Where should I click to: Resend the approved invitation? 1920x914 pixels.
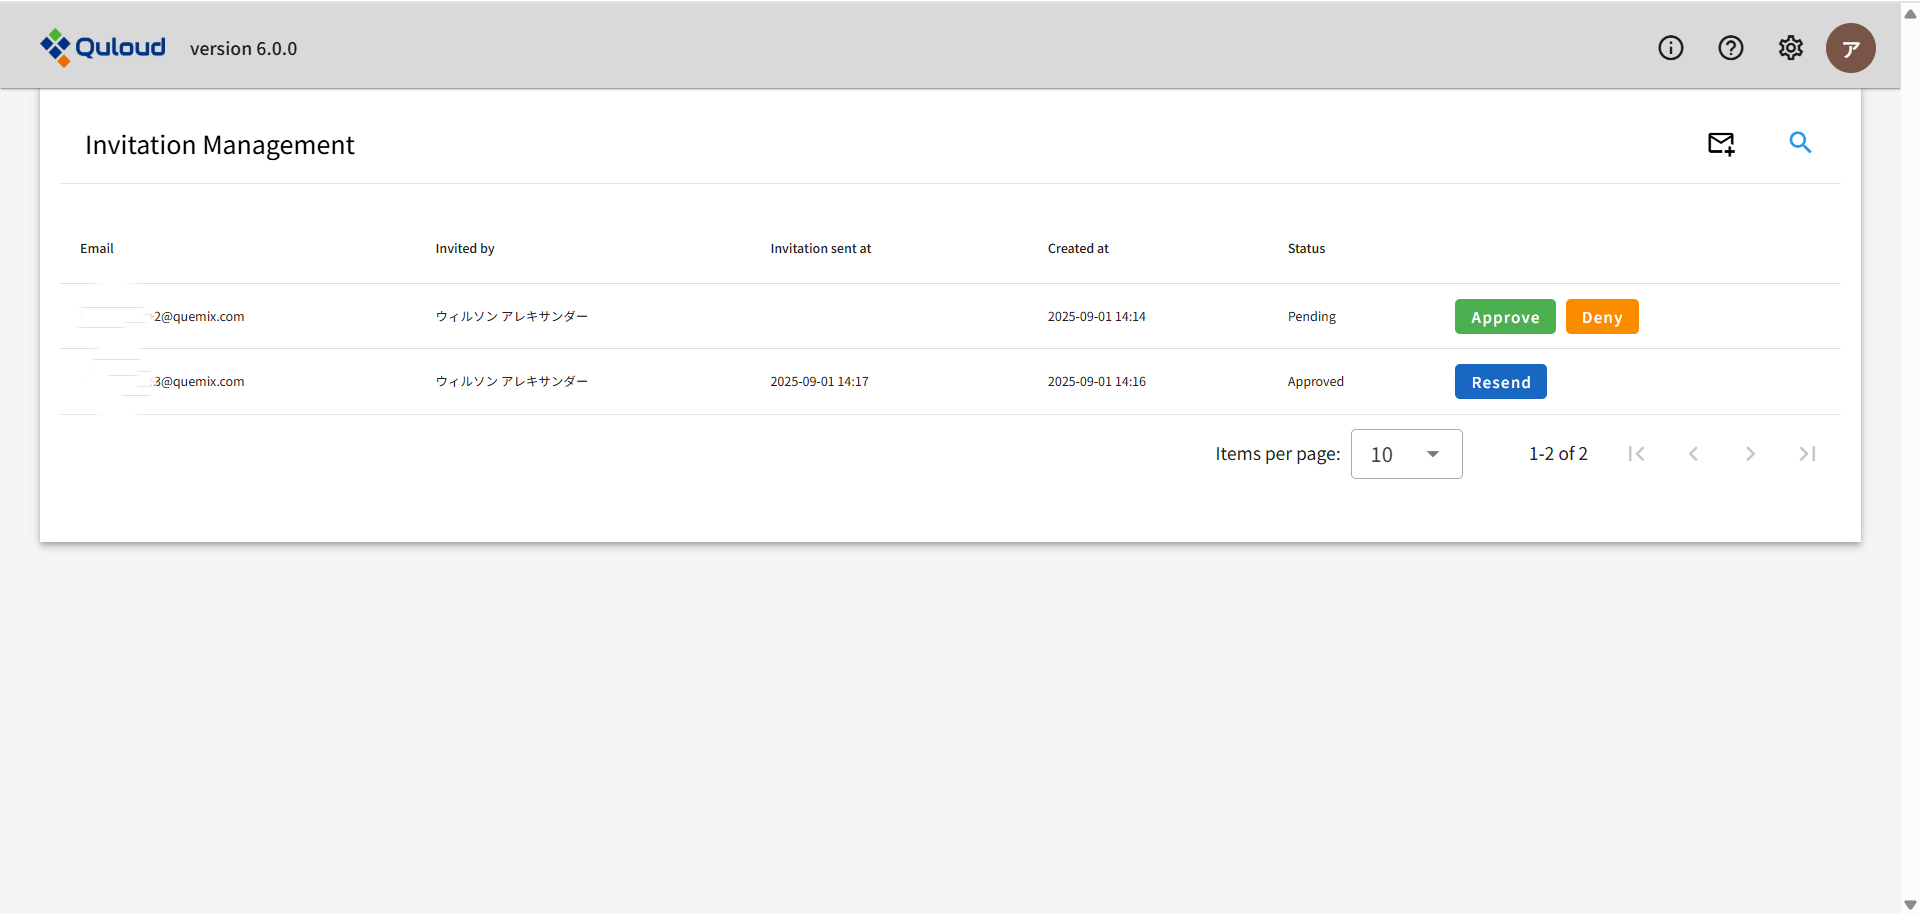pos(1500,382)
